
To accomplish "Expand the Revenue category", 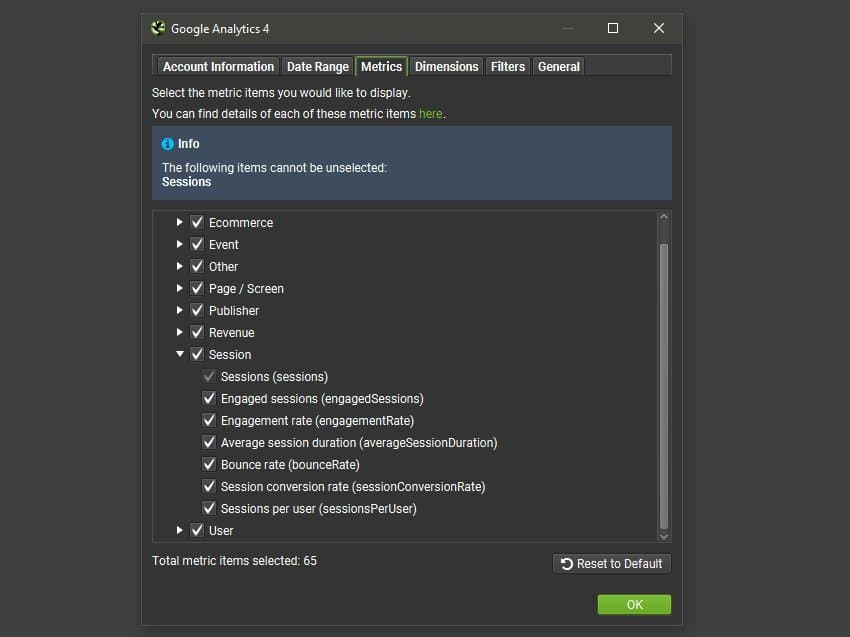I will click(x=179, y=332).
